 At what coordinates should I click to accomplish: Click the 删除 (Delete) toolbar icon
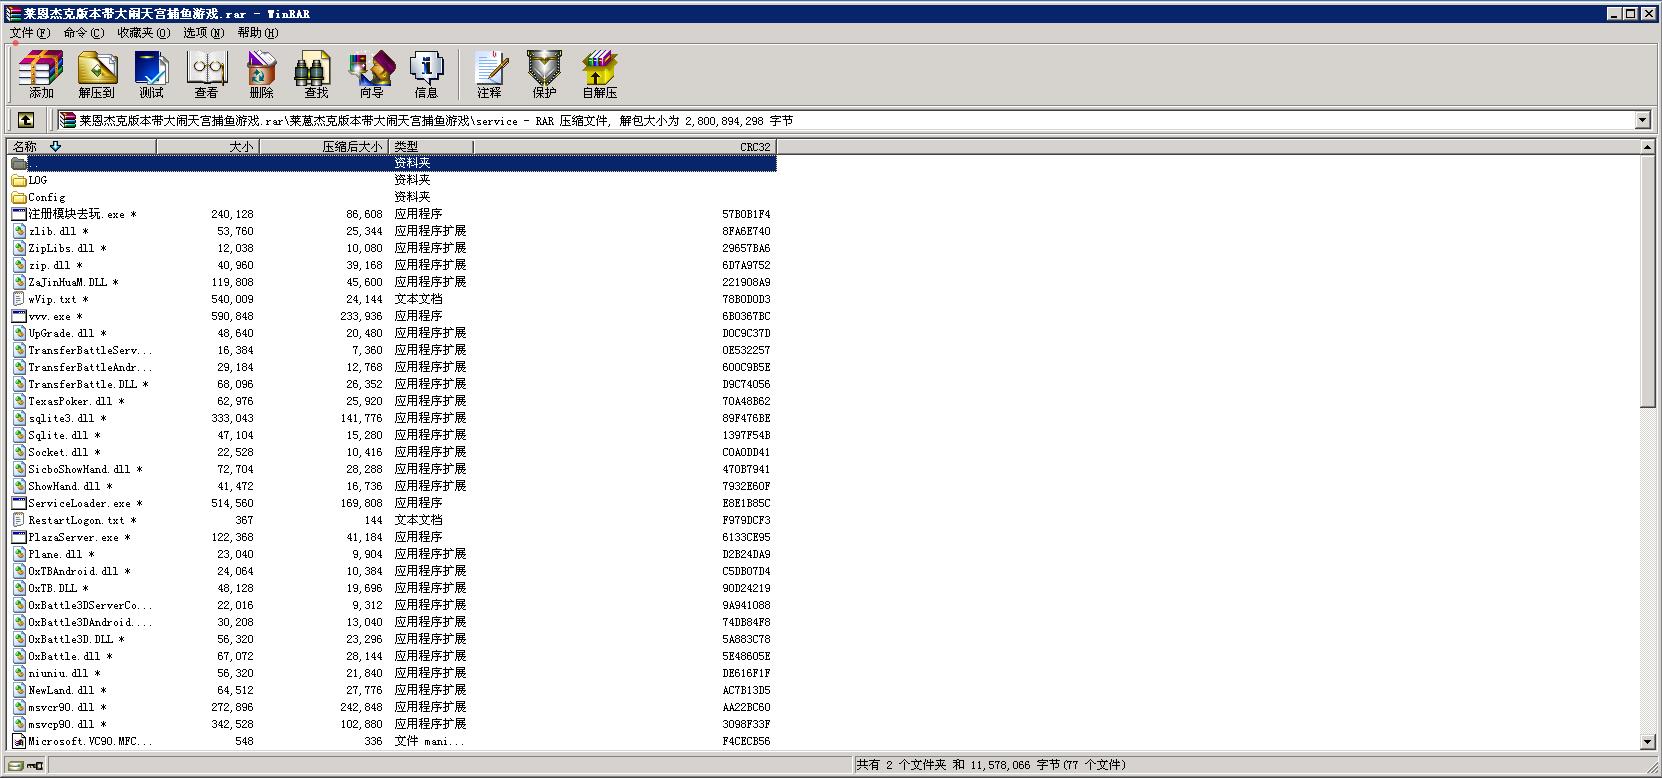pyautogui.click(x=261, y=75)
